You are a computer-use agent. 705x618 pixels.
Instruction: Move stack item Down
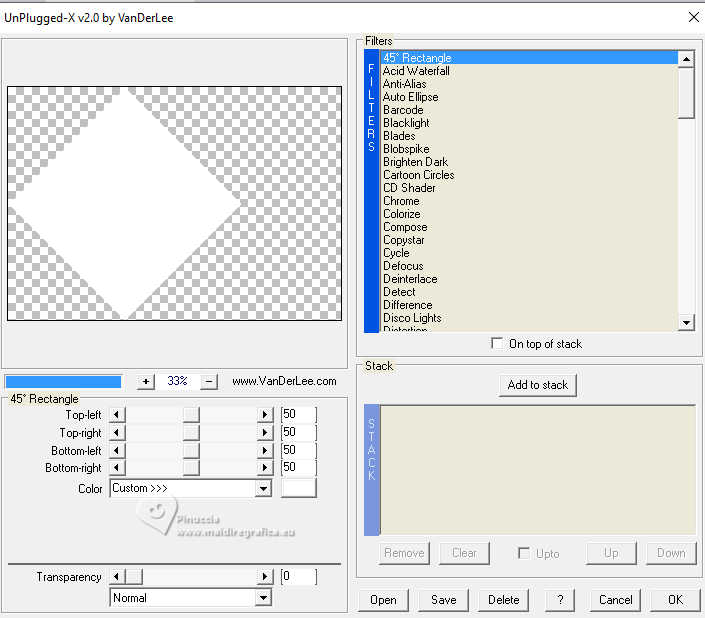click(671, 553)
